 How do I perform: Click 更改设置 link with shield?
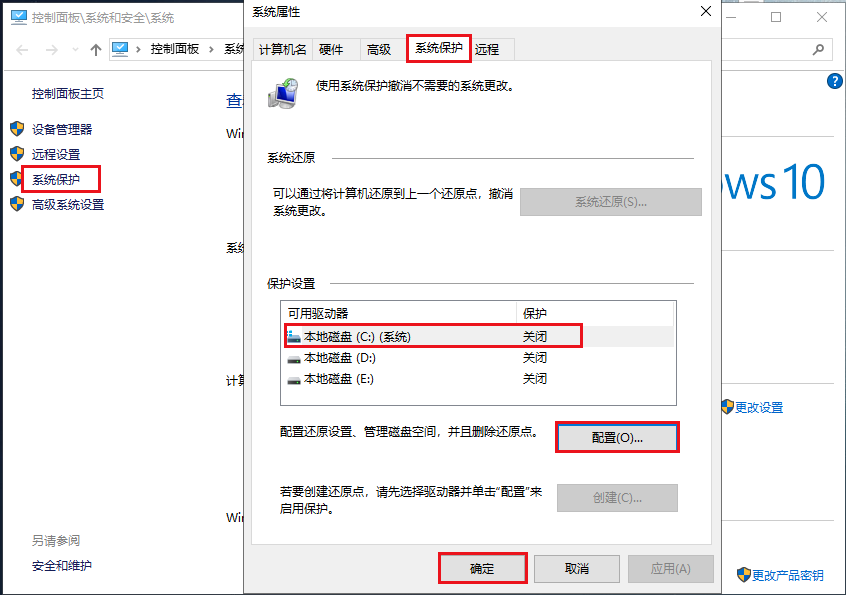point(759,408)
